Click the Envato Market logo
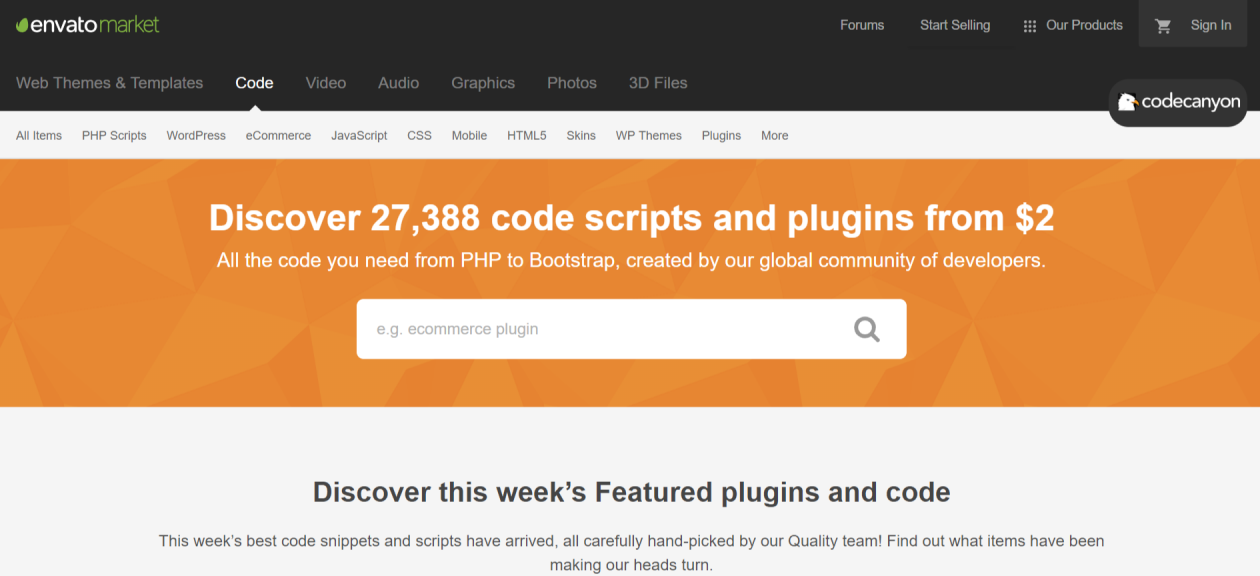 point(88,25)
